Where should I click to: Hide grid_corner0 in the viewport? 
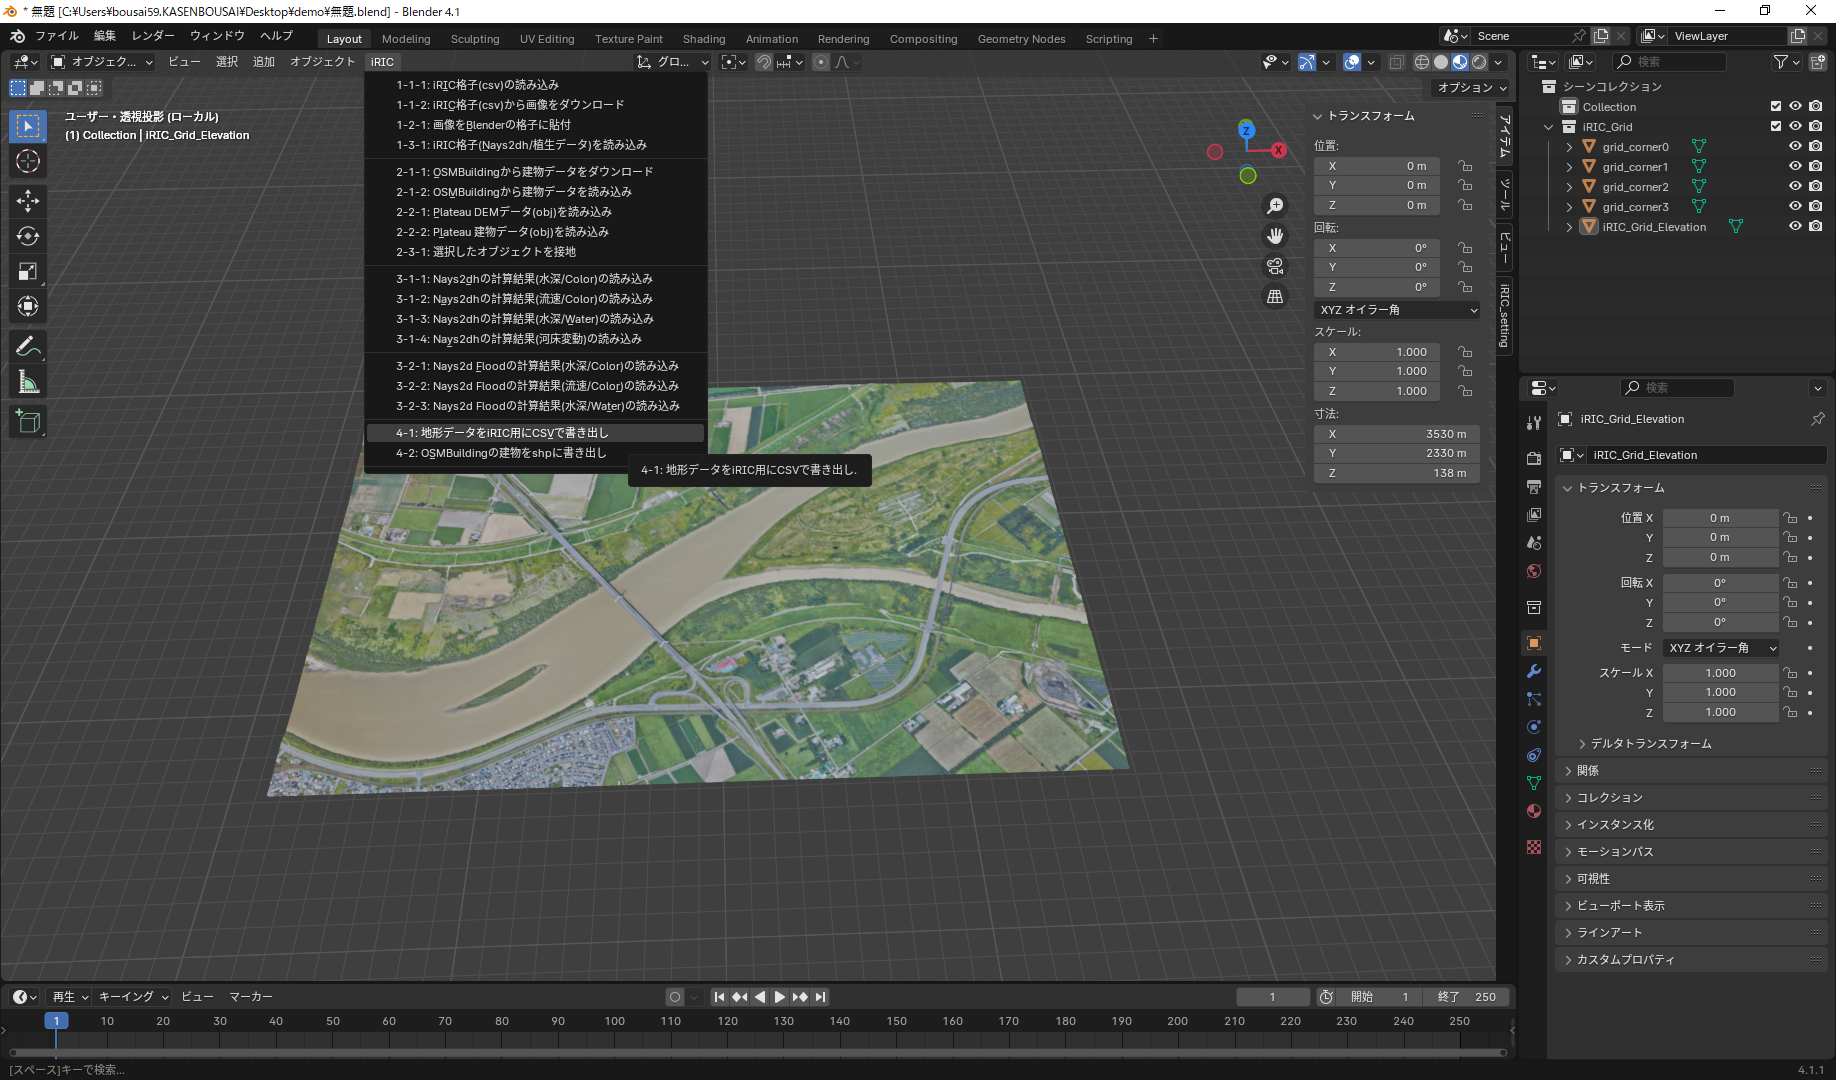1795,147
